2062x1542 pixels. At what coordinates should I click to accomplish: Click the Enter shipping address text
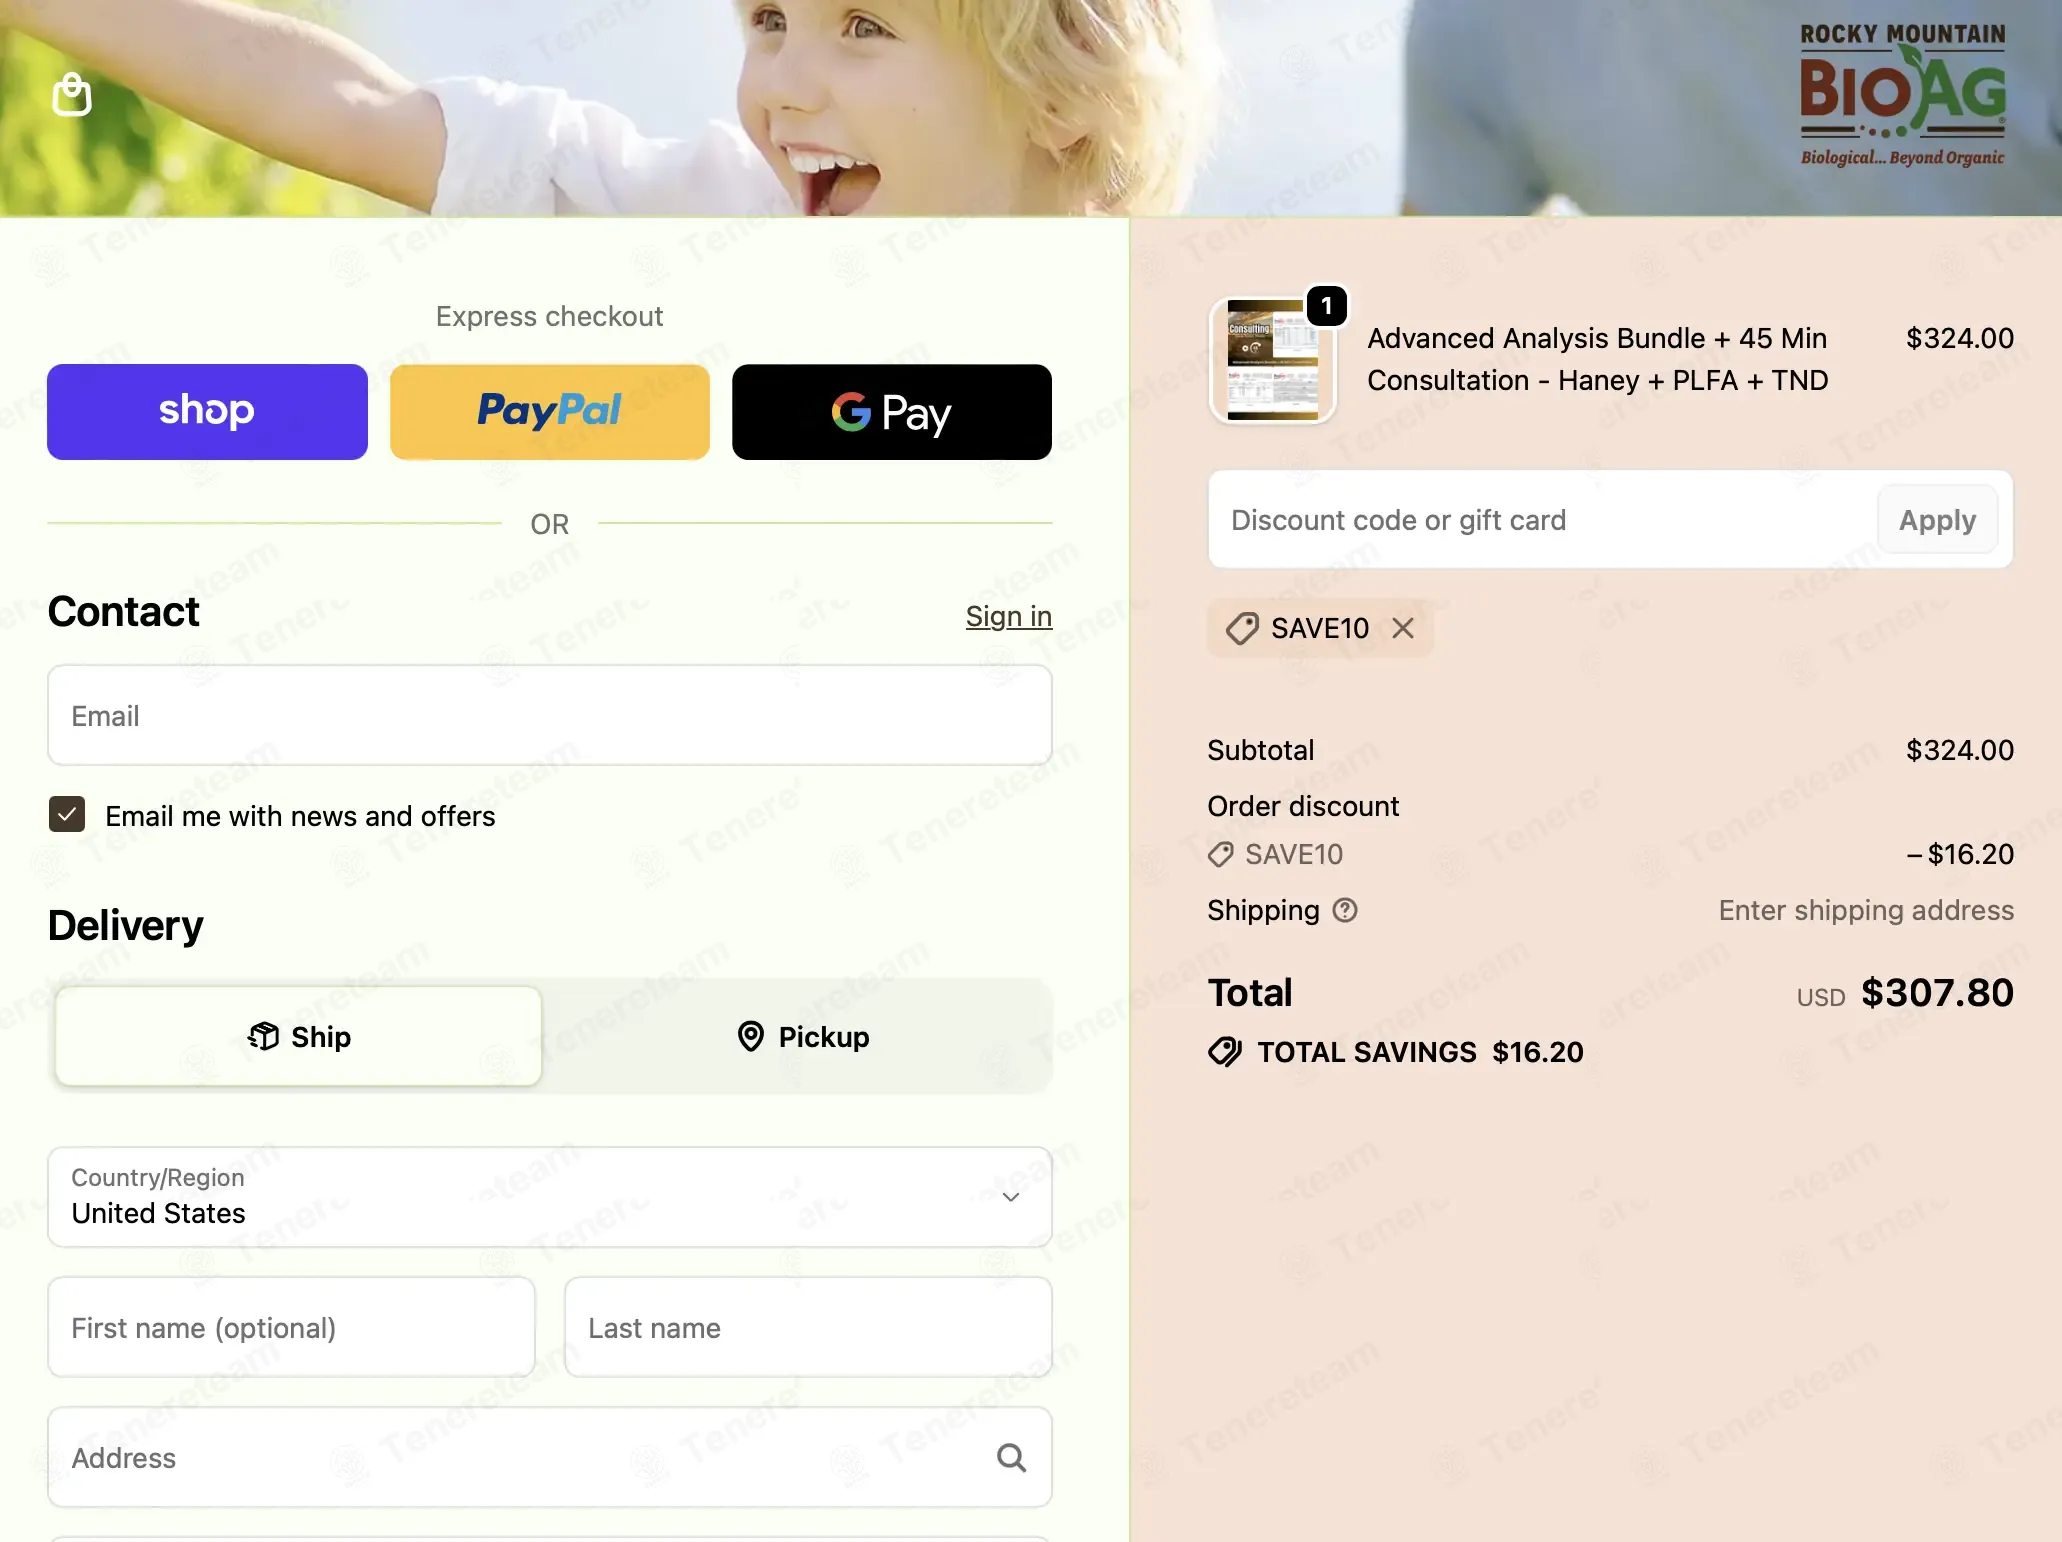click(x=1866, y=910)
